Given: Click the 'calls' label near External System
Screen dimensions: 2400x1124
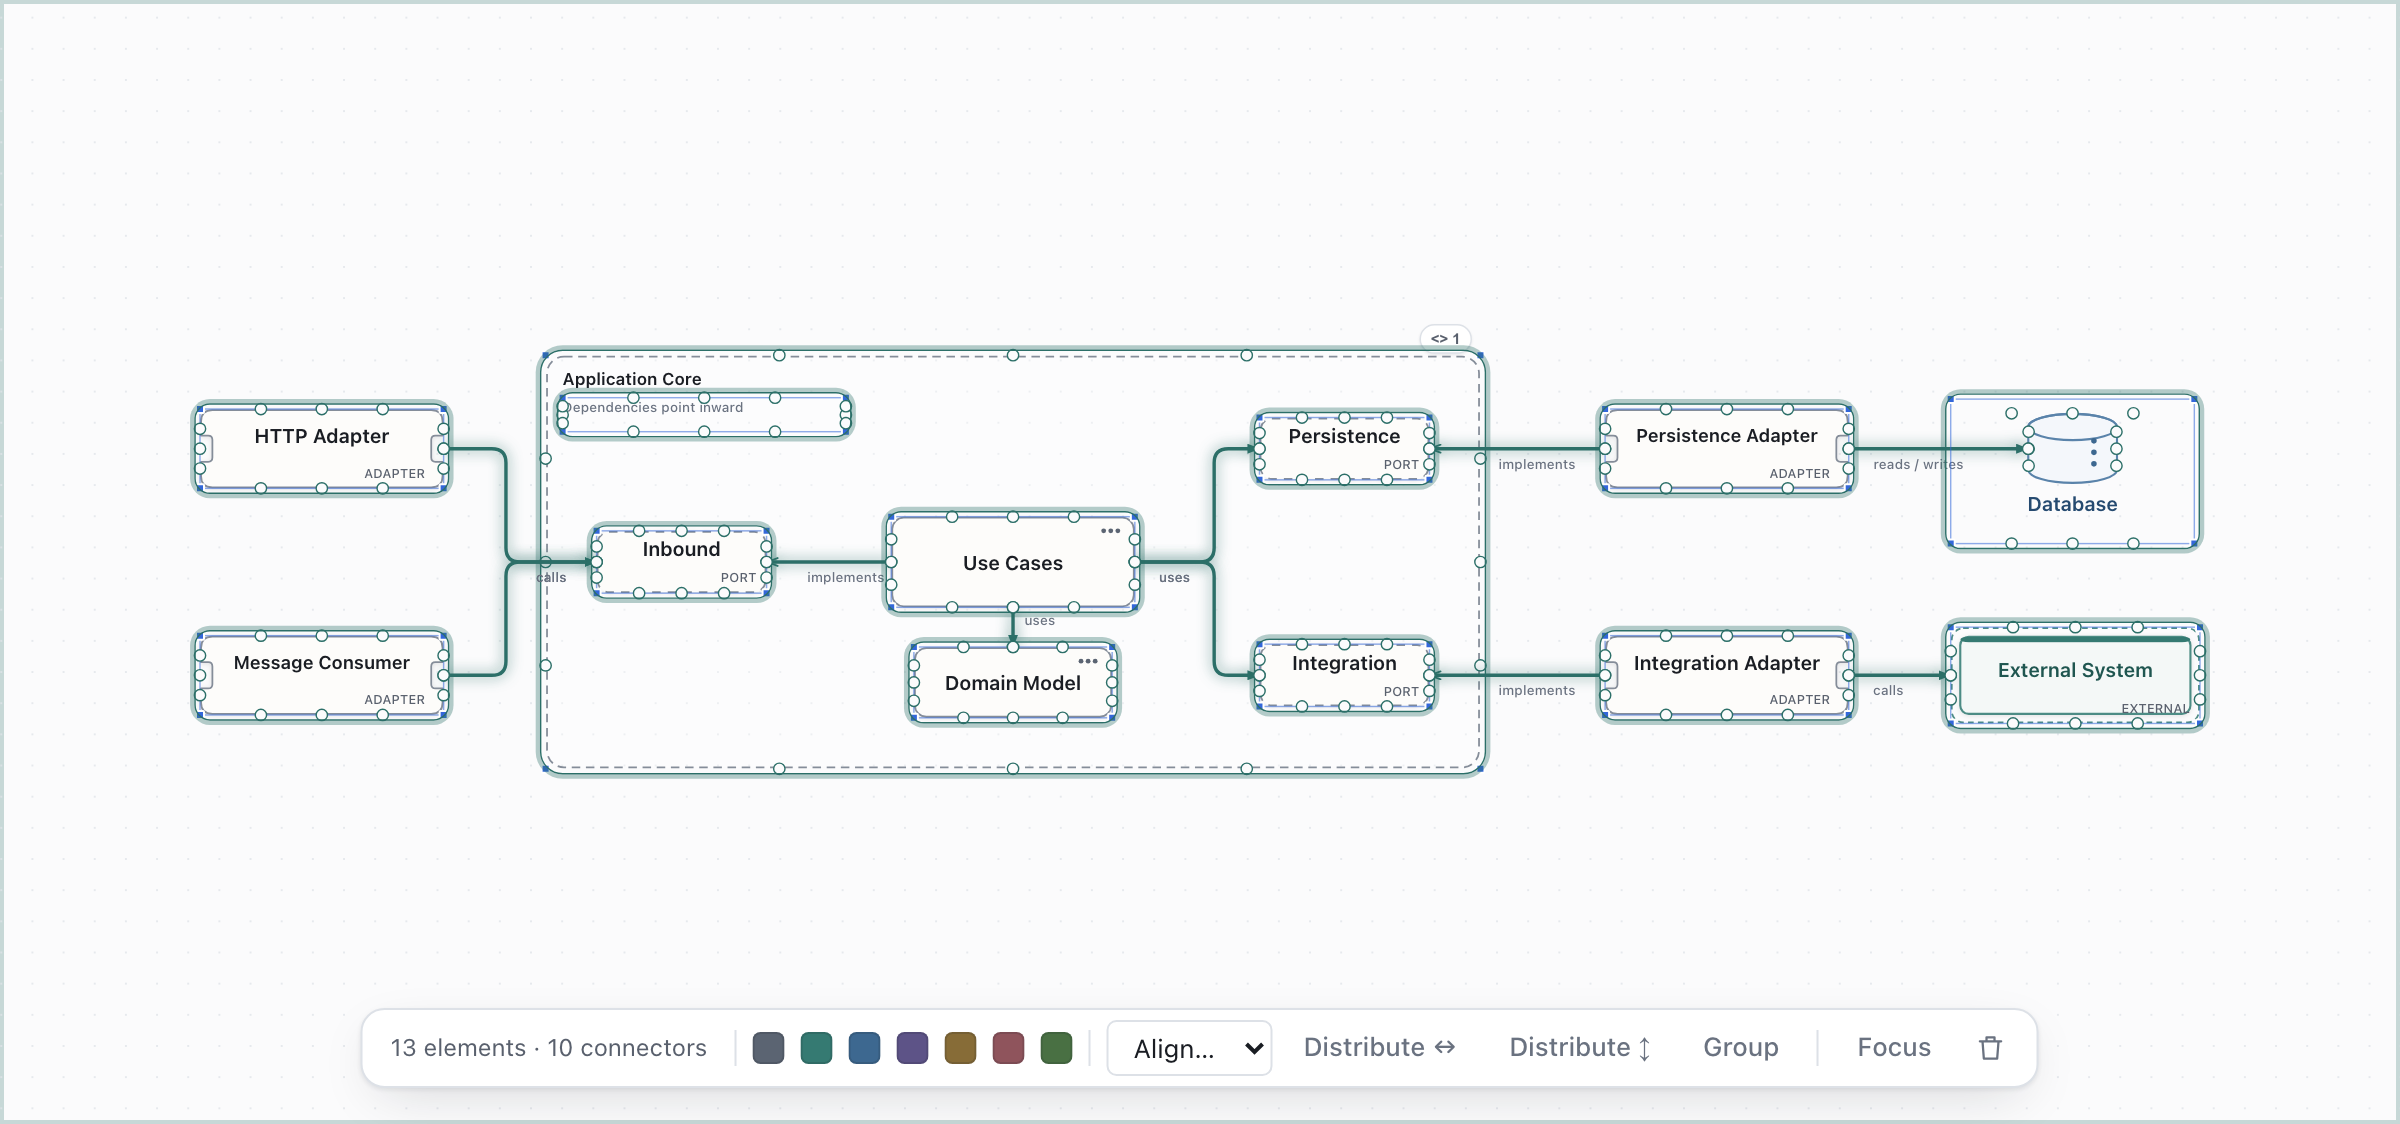Looking at the screenshot, I should pos(1887,690).
